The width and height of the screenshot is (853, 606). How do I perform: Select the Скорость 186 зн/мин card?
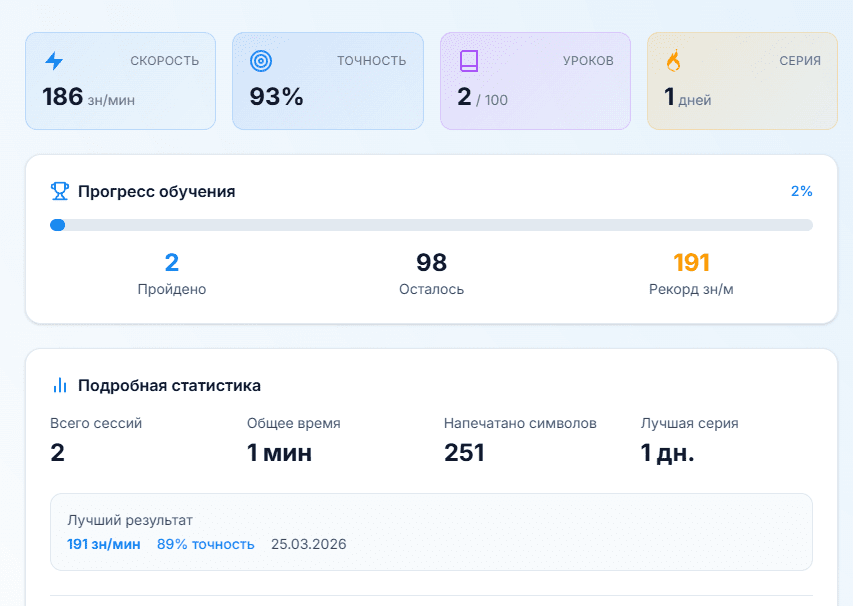[120, 81]
